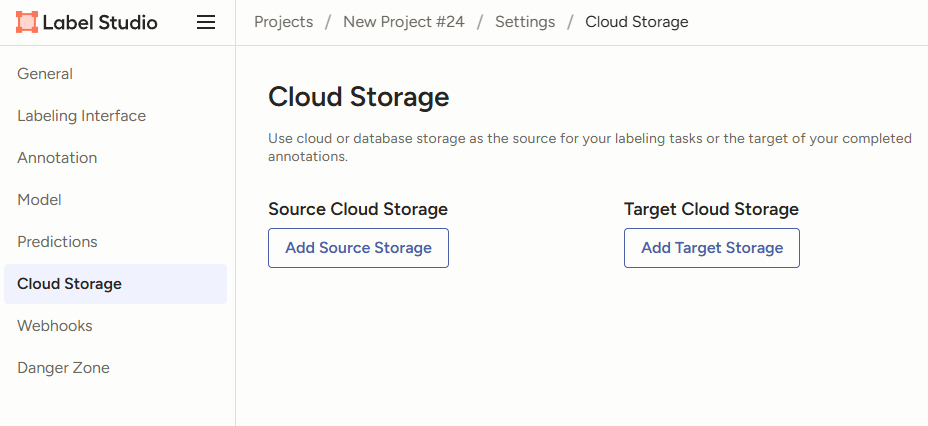Go to Projects in the breadcrumb
This screenshot has height=426, width=928.
click(x=283, y=22)
